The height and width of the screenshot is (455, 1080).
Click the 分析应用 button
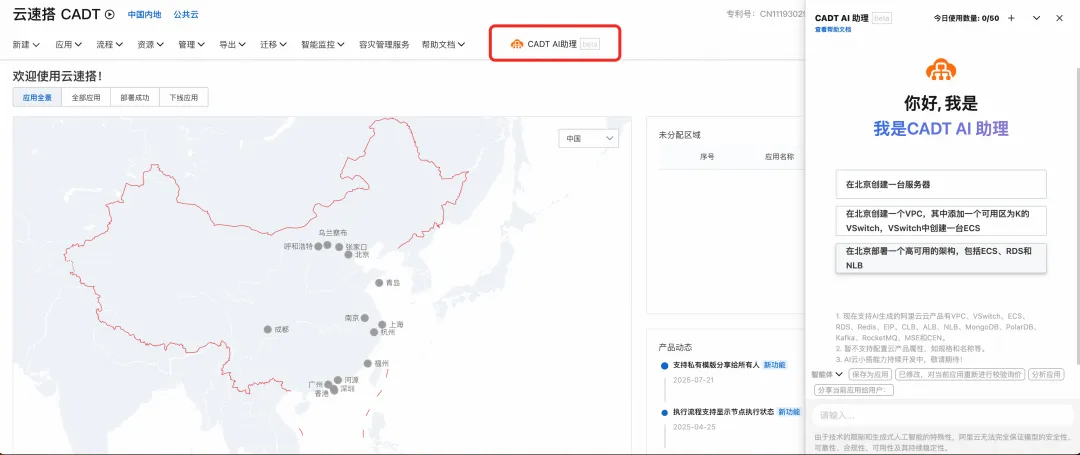pyautogui.click(x=1046, y=374)
